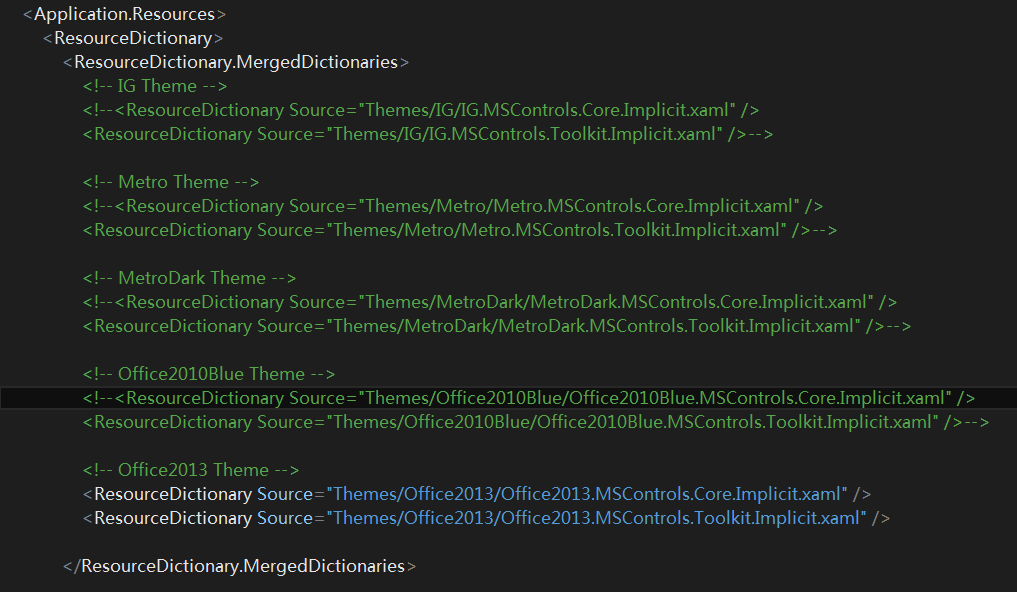Screen dimensions: 1017x592
Task: Click the Source attribute on the Office2013 Toolkit line
Action: [x=285, y=518]
